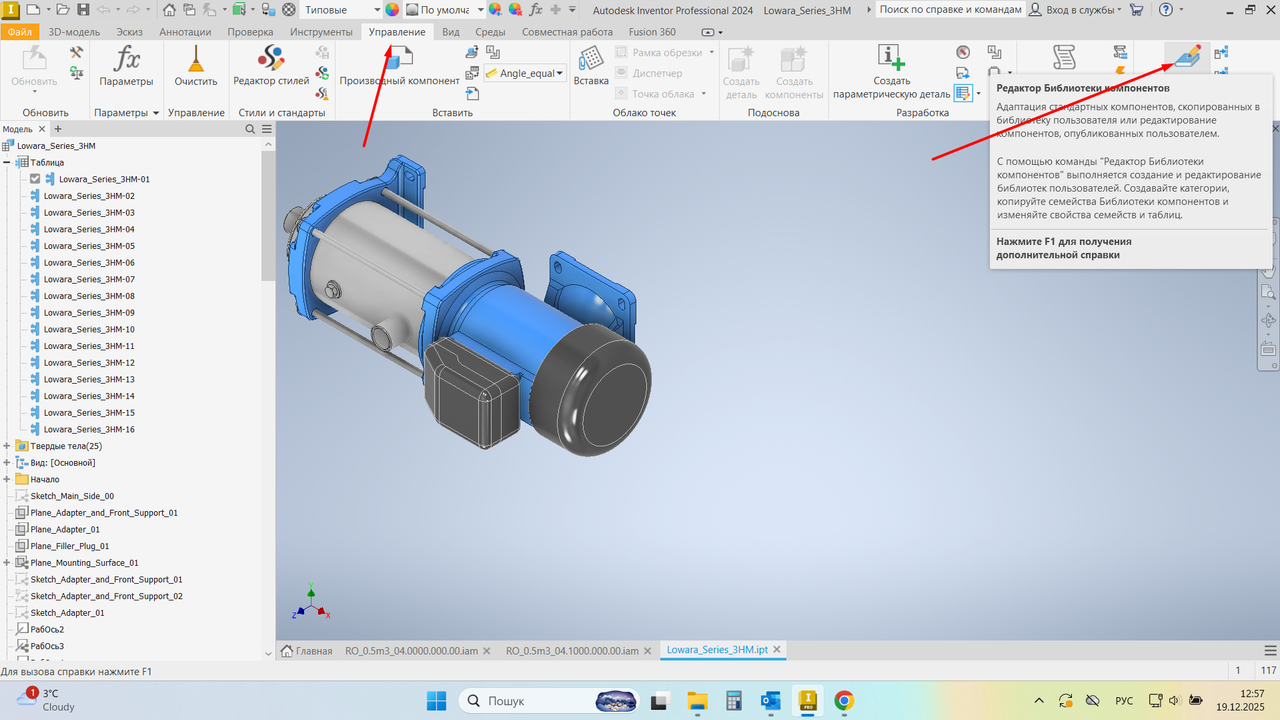Close the Модель browser panel tab
This screenshot has height=720, width=1280.
tap(43, 129)
